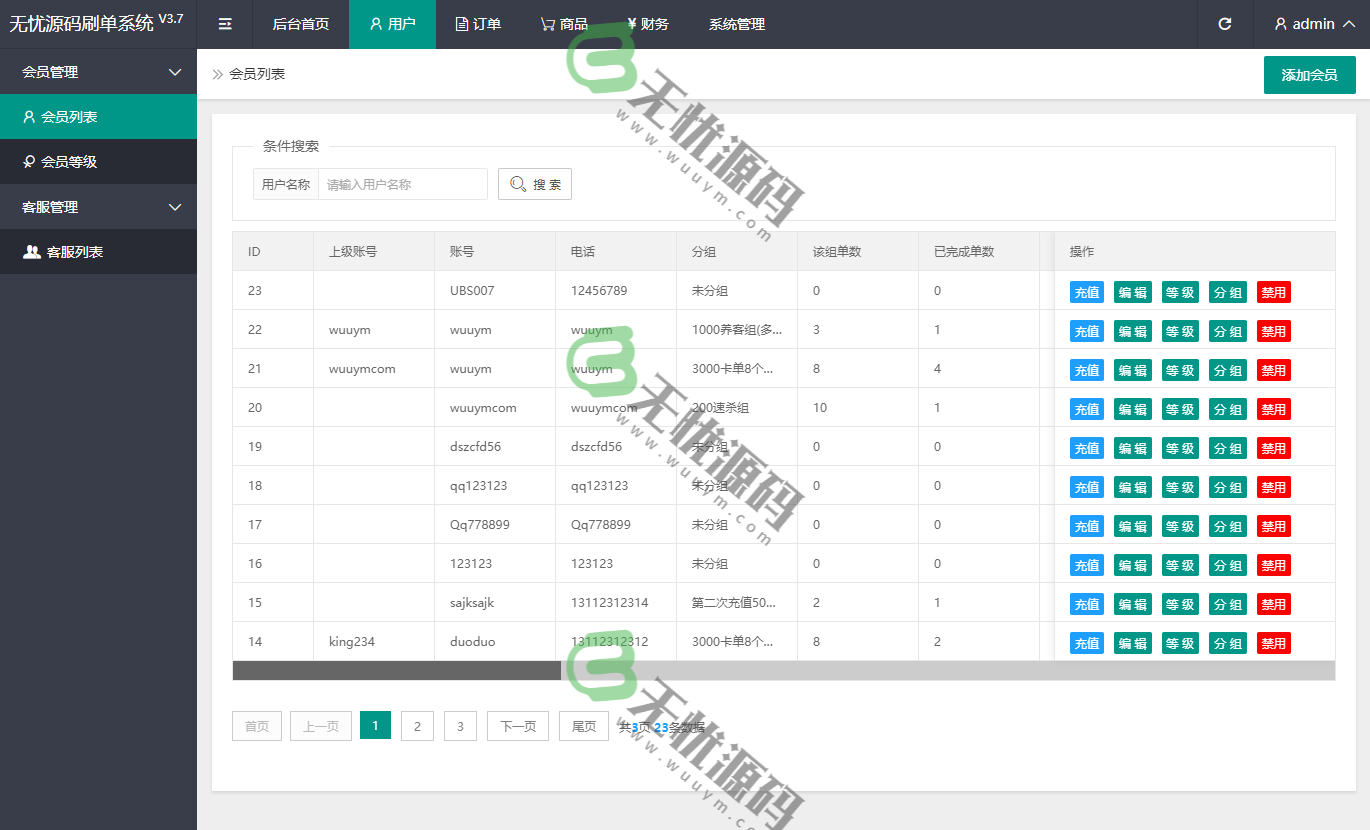This screenshot has width=1370, height=830.
Task: Open 会员列表 in the sidebar
Action: click(98, 117)
